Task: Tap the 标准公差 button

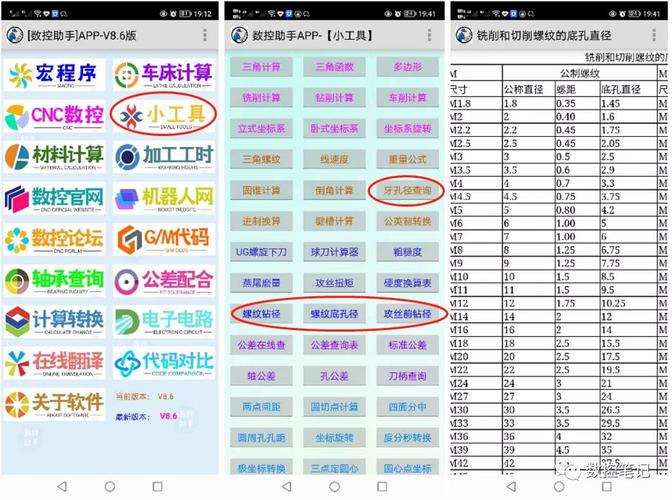Action: [408, 345]
